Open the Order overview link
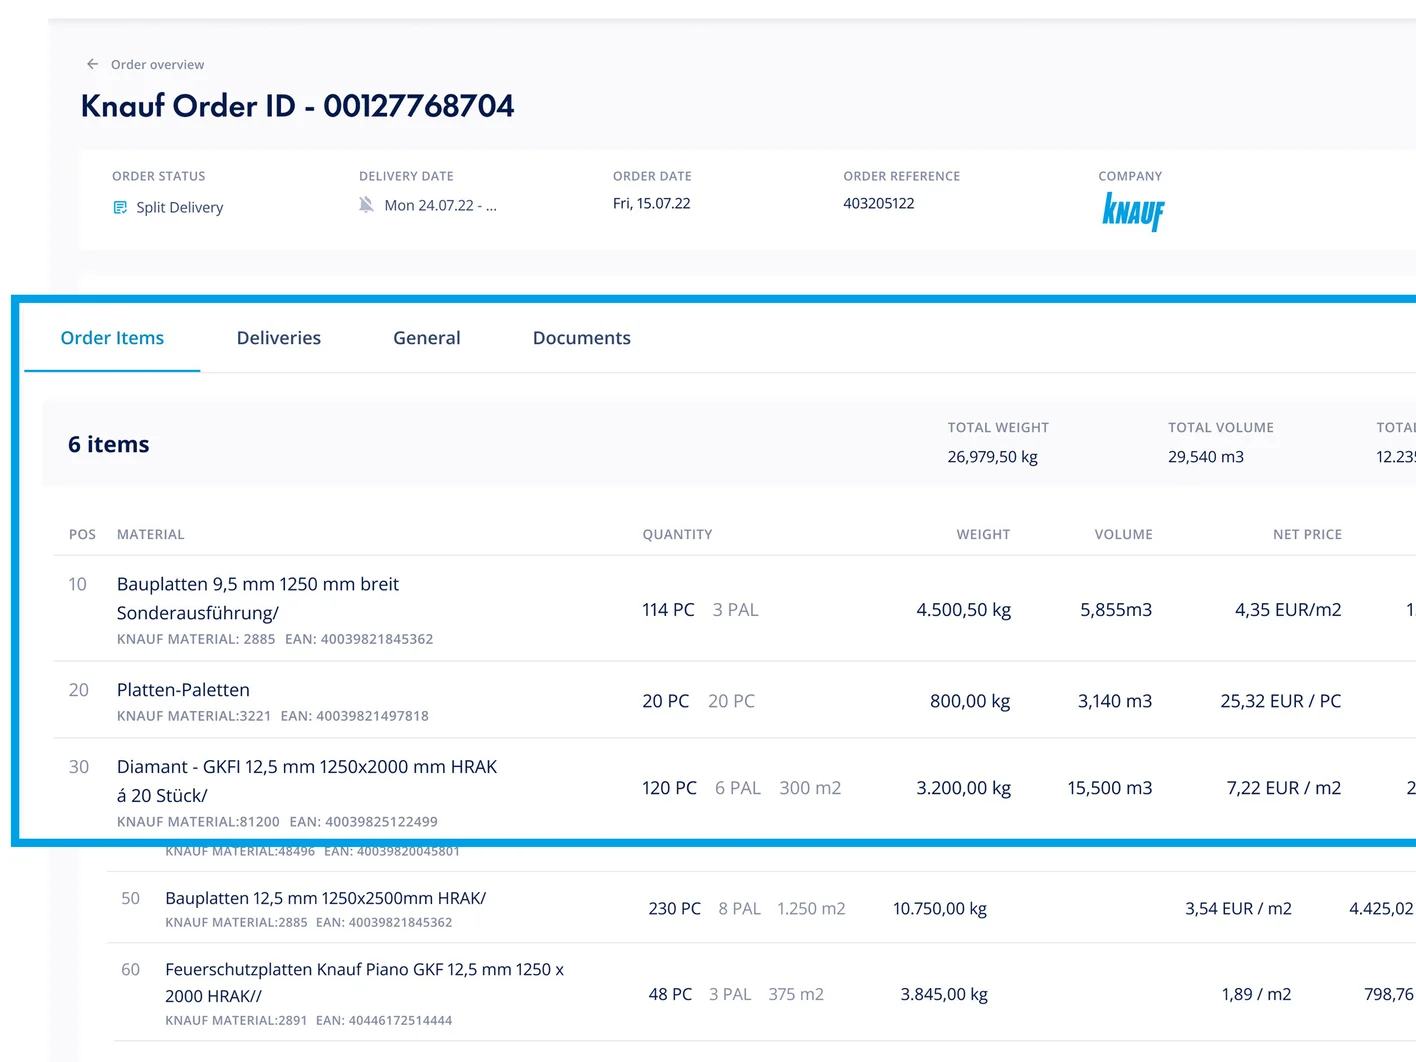Viewport: 1416px width, 1062px height. click(157, 64)
